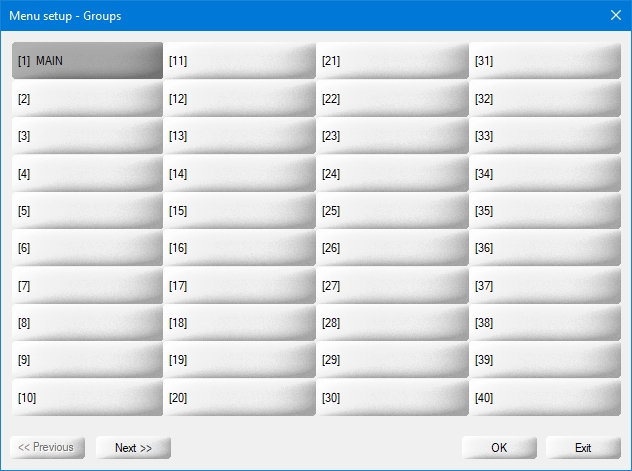Choose group slot [5]
The width and height of the screenshot is (632, 471).
pyautogui.click(x=87, y=211)
